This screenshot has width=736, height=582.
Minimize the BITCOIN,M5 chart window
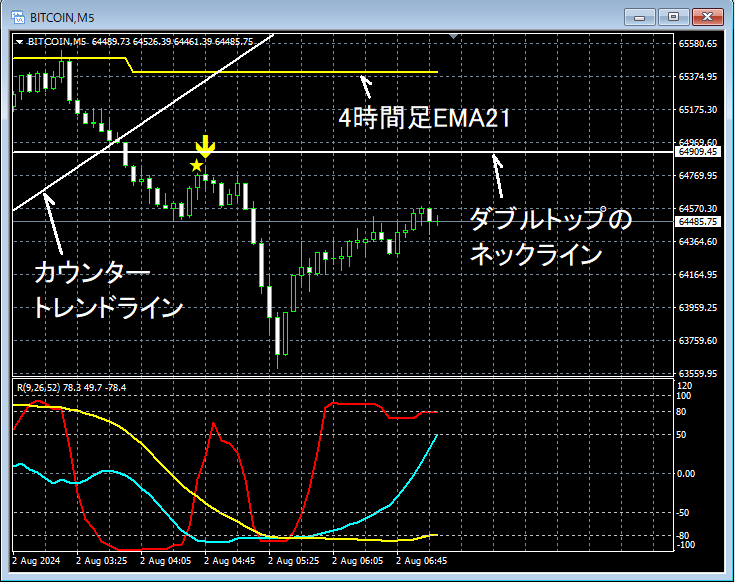click(x=639, y=17)
